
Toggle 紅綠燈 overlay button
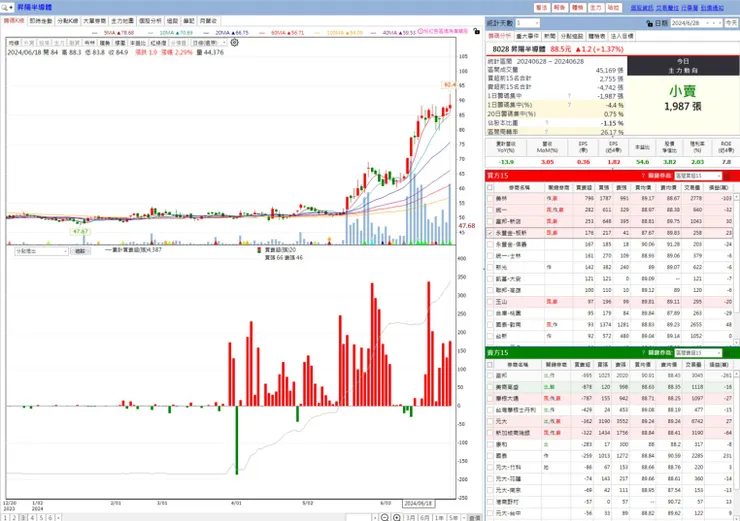(158, 43)
